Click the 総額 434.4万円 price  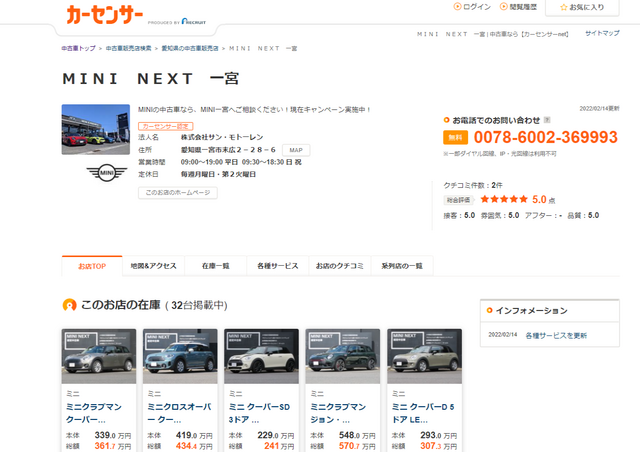[194, 446]
